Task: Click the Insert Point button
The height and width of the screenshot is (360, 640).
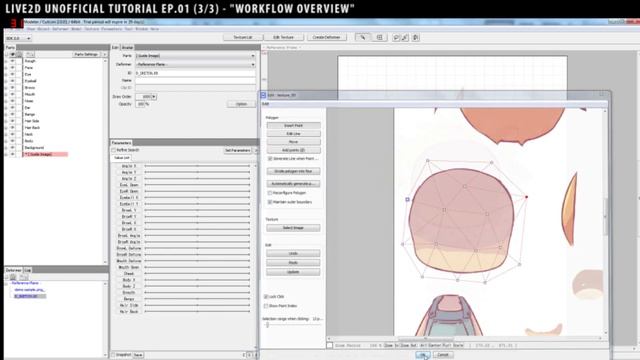Action: point(293,126)
